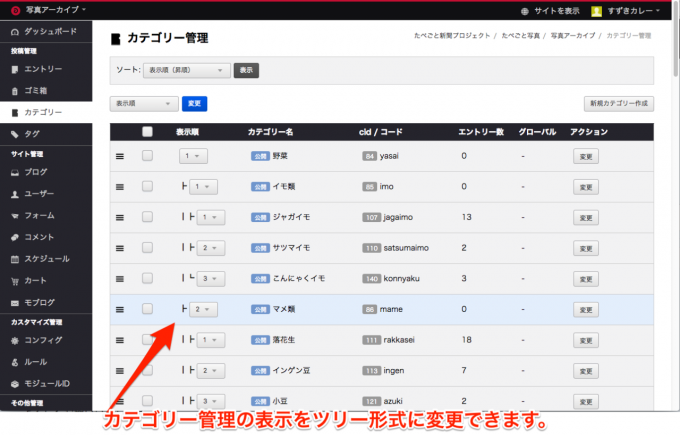680x435 pixels.
Task: Open the ソート dropdown showing 表示順 (昇順)
Action: (186, 71)
